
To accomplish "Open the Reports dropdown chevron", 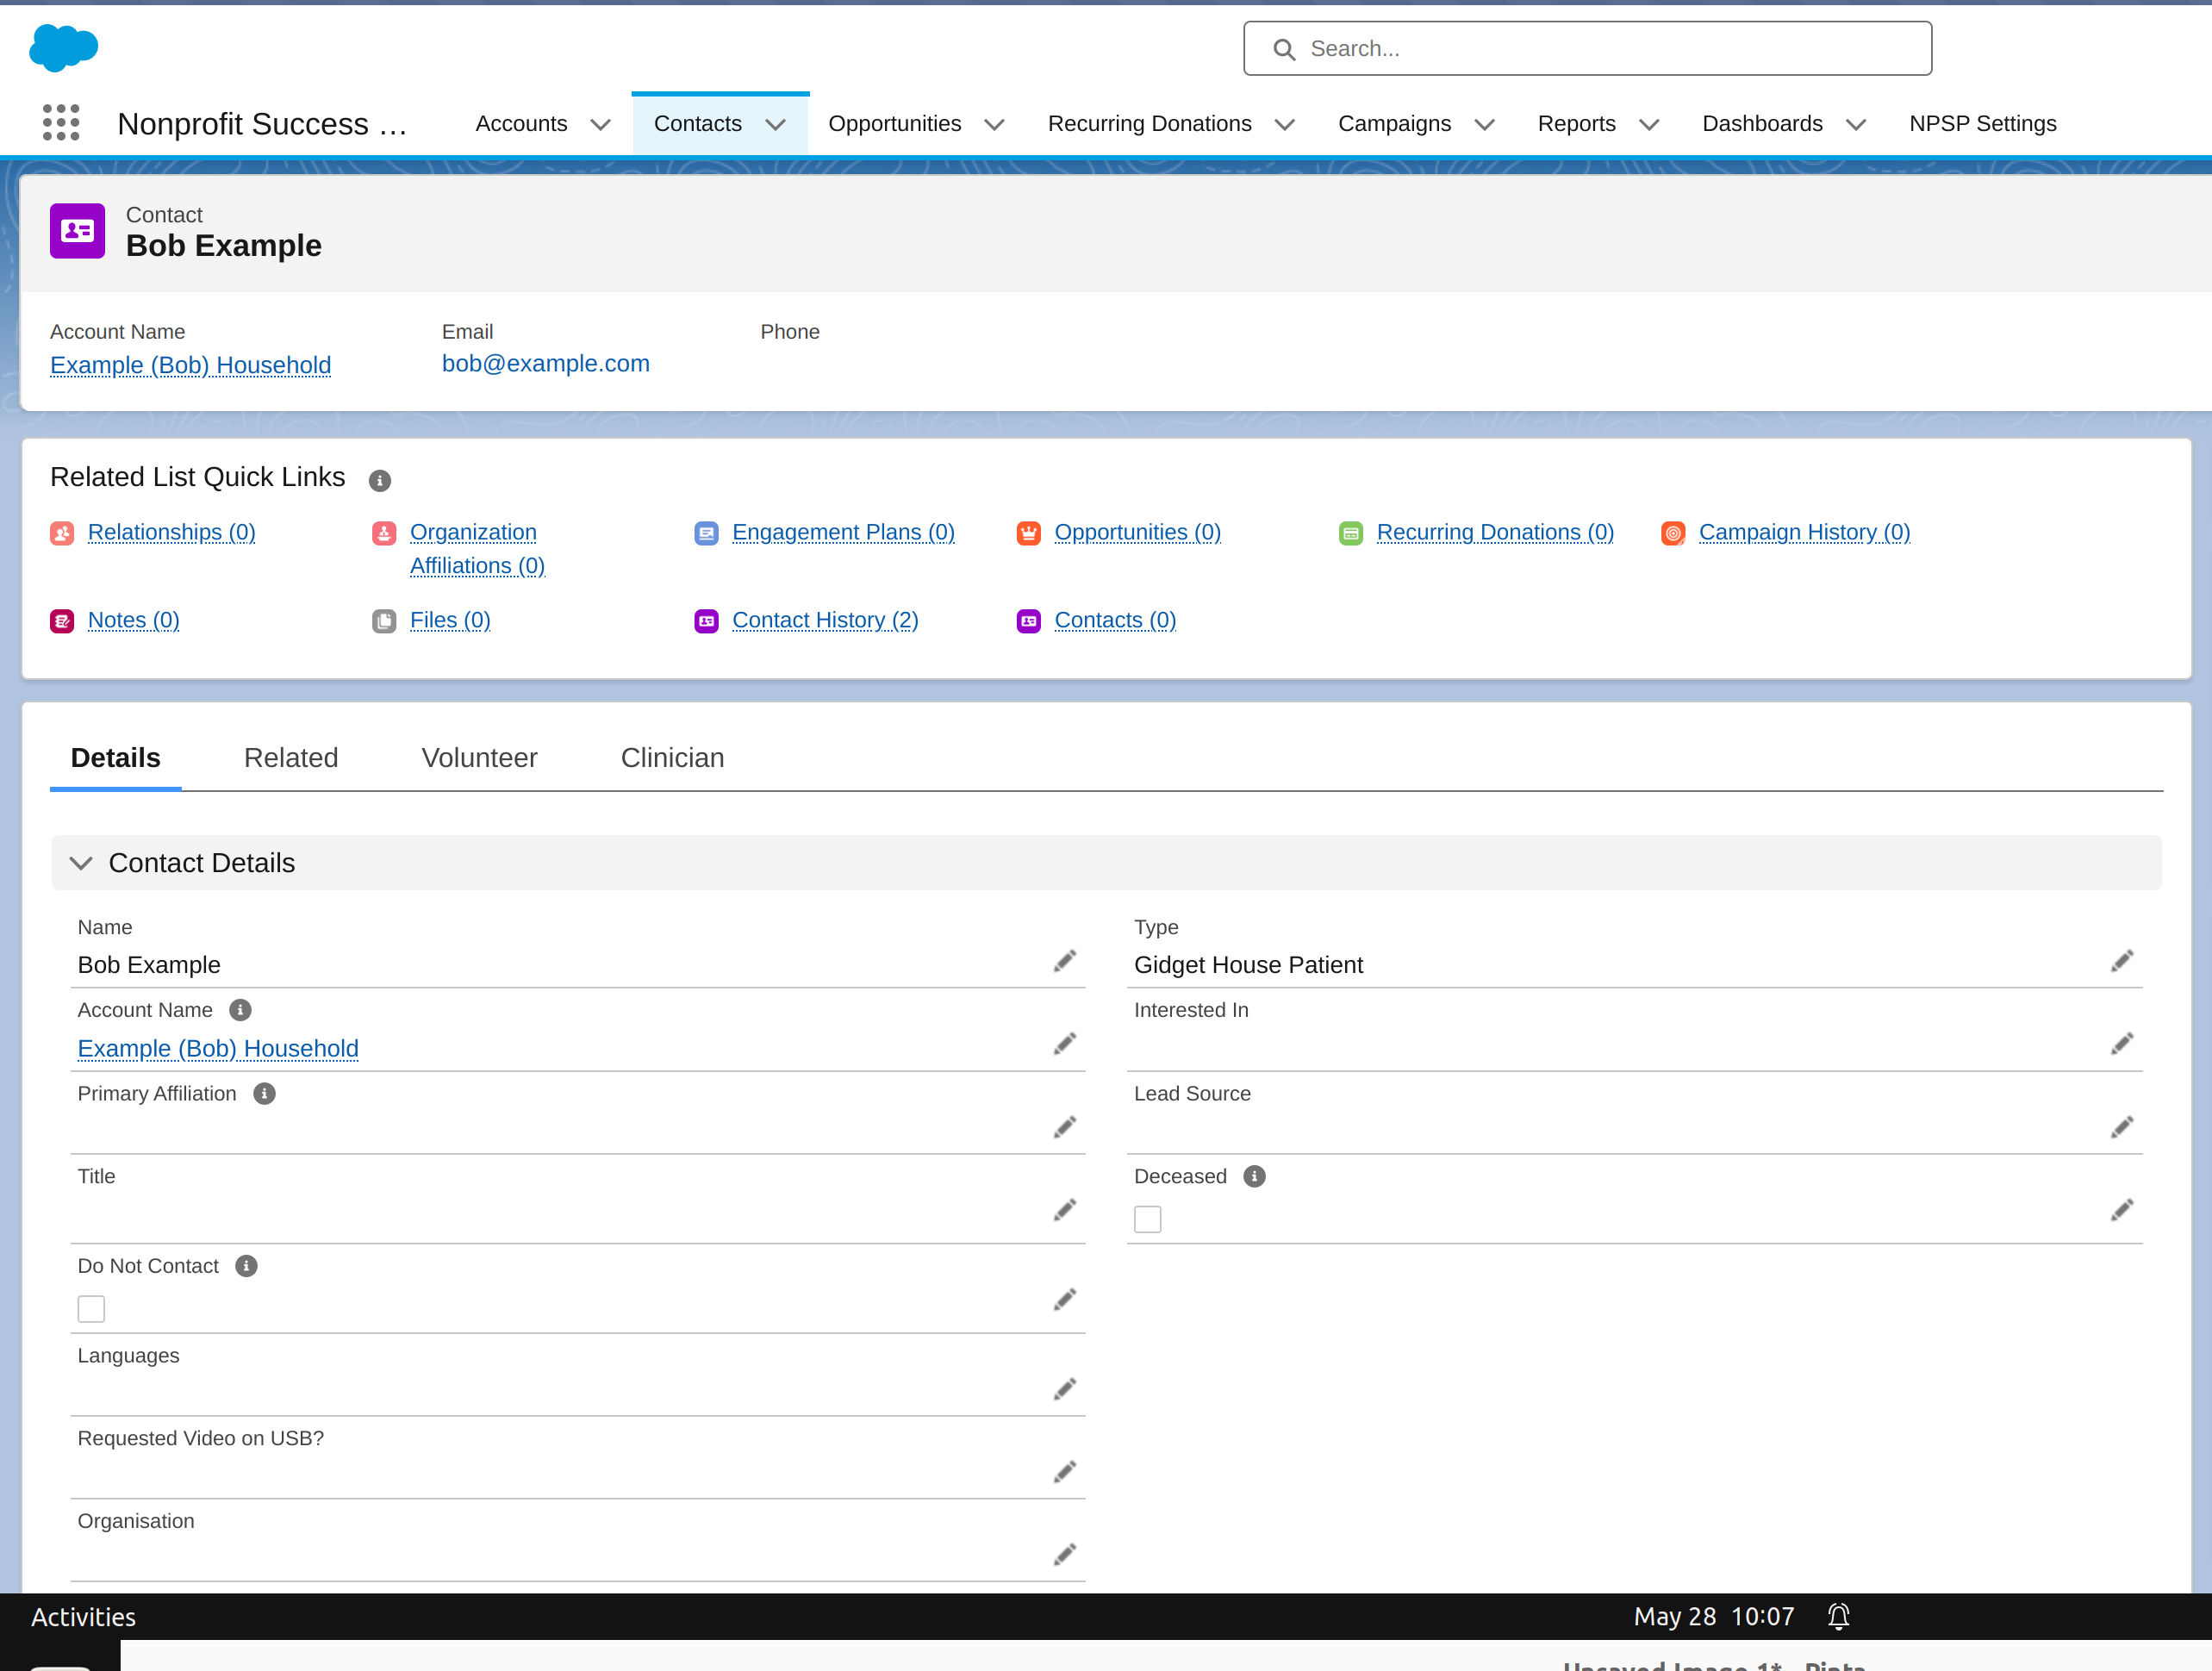I will pos(1649,125).
